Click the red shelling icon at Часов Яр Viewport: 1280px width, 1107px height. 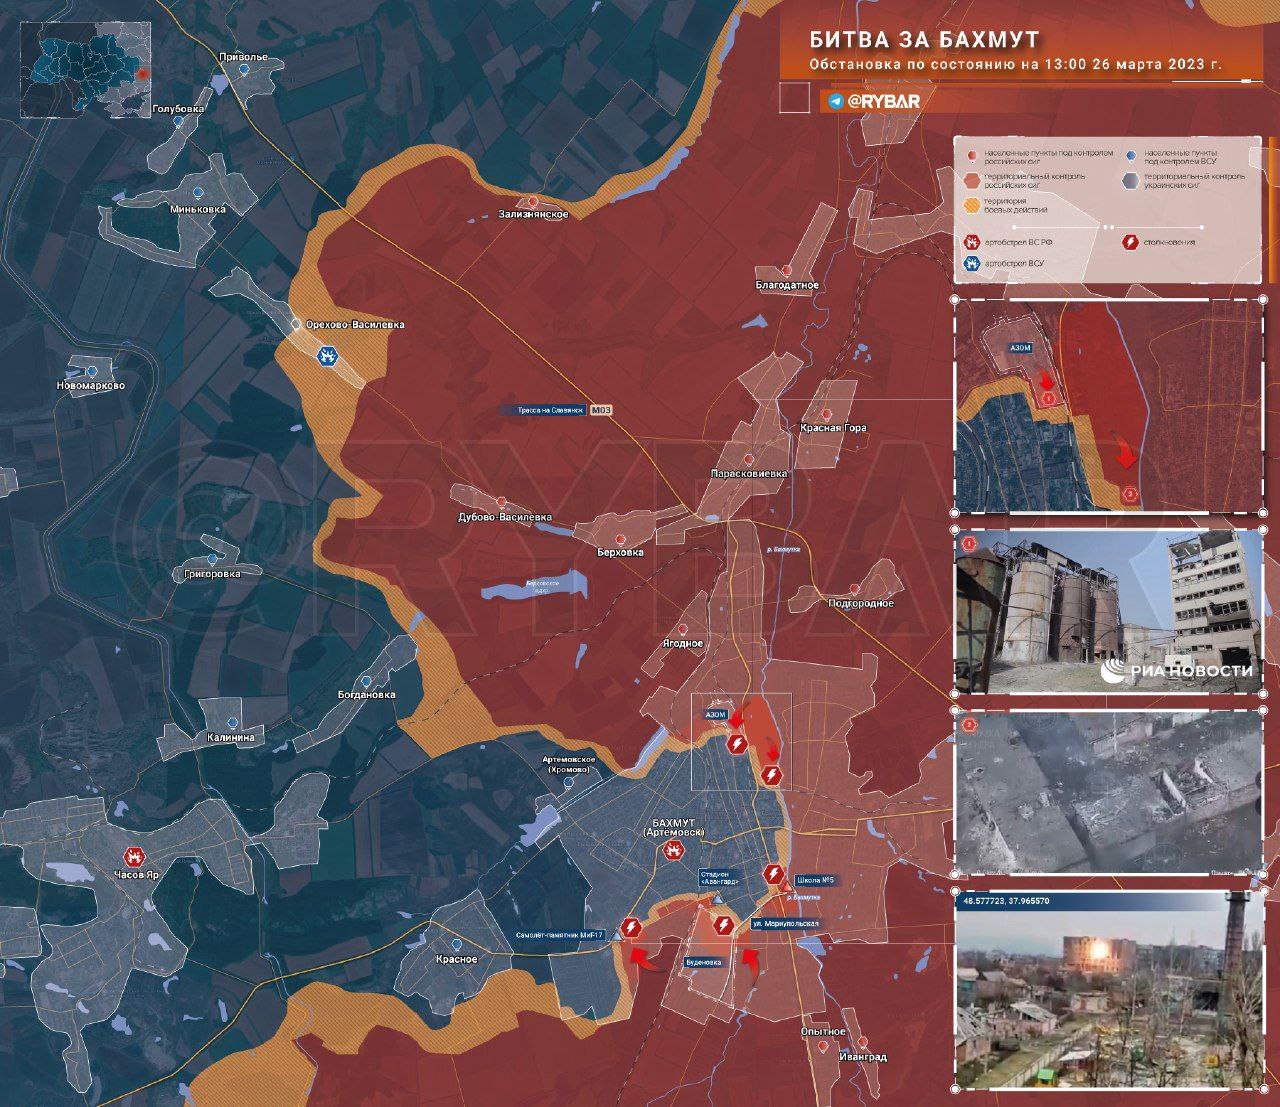click(133, 857)
